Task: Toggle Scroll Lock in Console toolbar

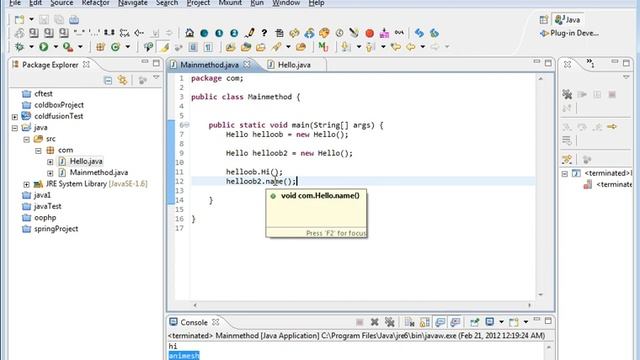Action: [x=424, y=322]
